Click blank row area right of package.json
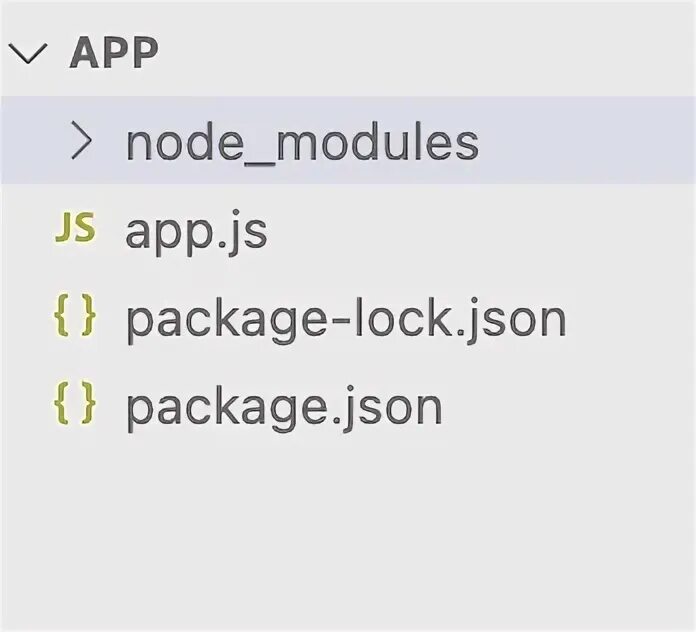Viewport: 696px width, 632px height. 570,407
